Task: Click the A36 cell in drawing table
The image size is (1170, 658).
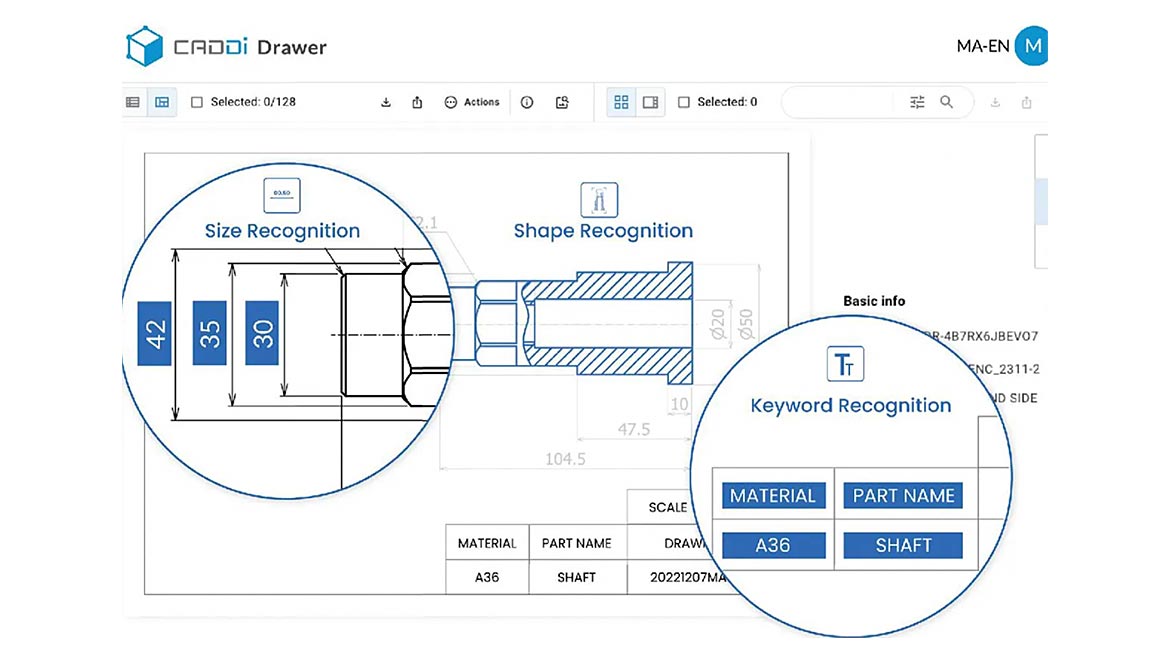Action: [x=487, y=577]
